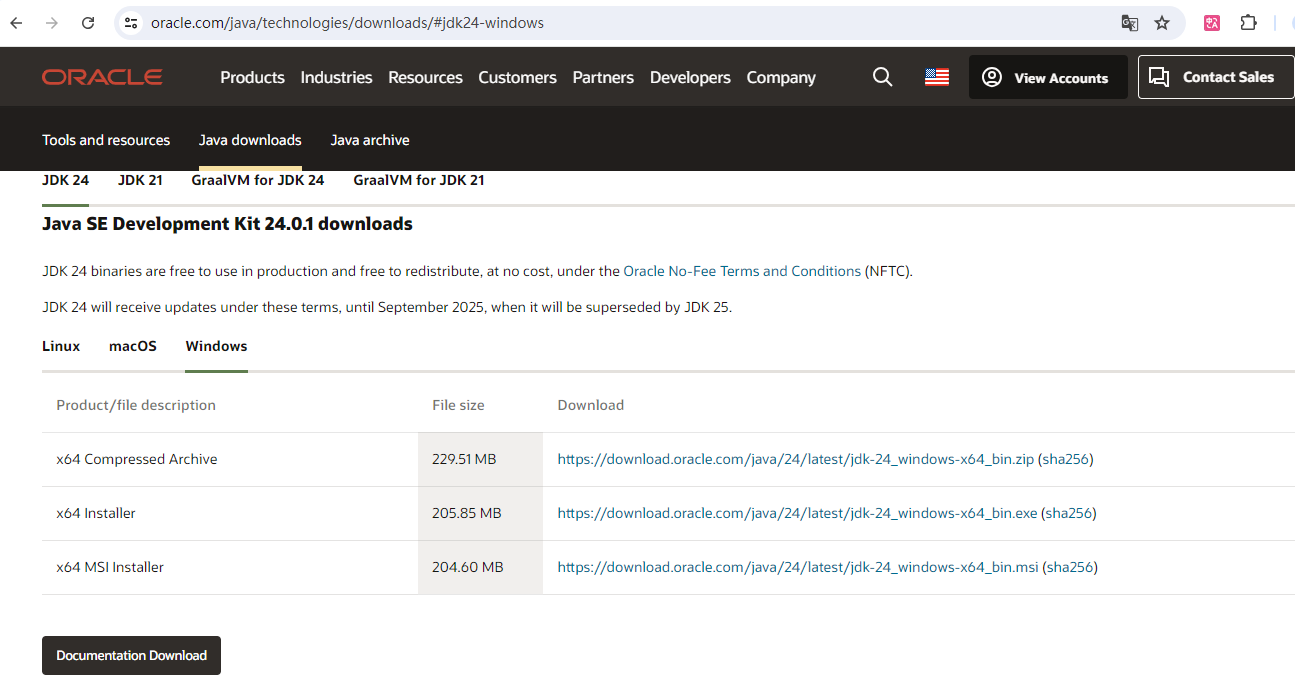
Task: Select the JDK 21 tab
Action: click(x=140, y=180)
